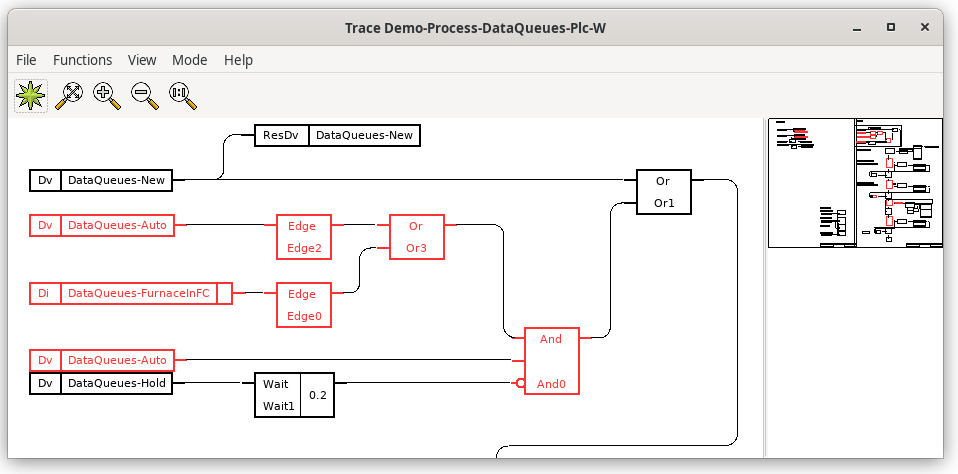Select the Dv DataQueues-Hold input block
The width and height of the screenshot is (958, 474).
(101, 383)
